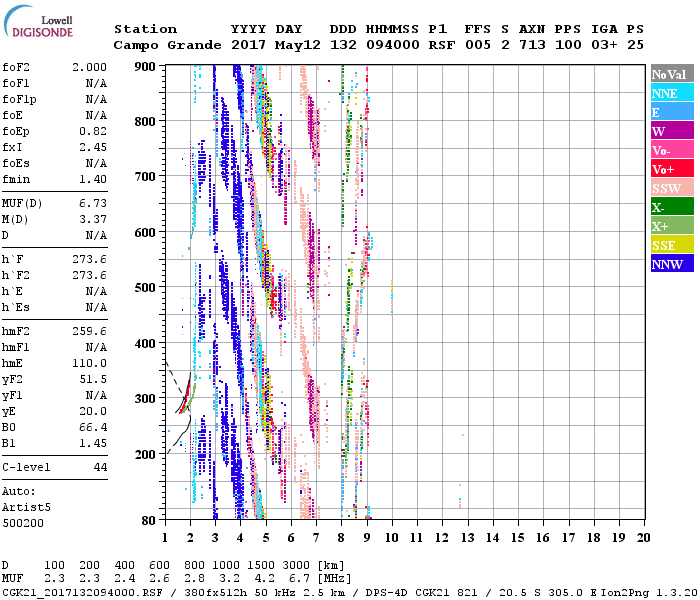Select the SSW legend swatch
The image size is (700, 600).
tap(672, 188)
